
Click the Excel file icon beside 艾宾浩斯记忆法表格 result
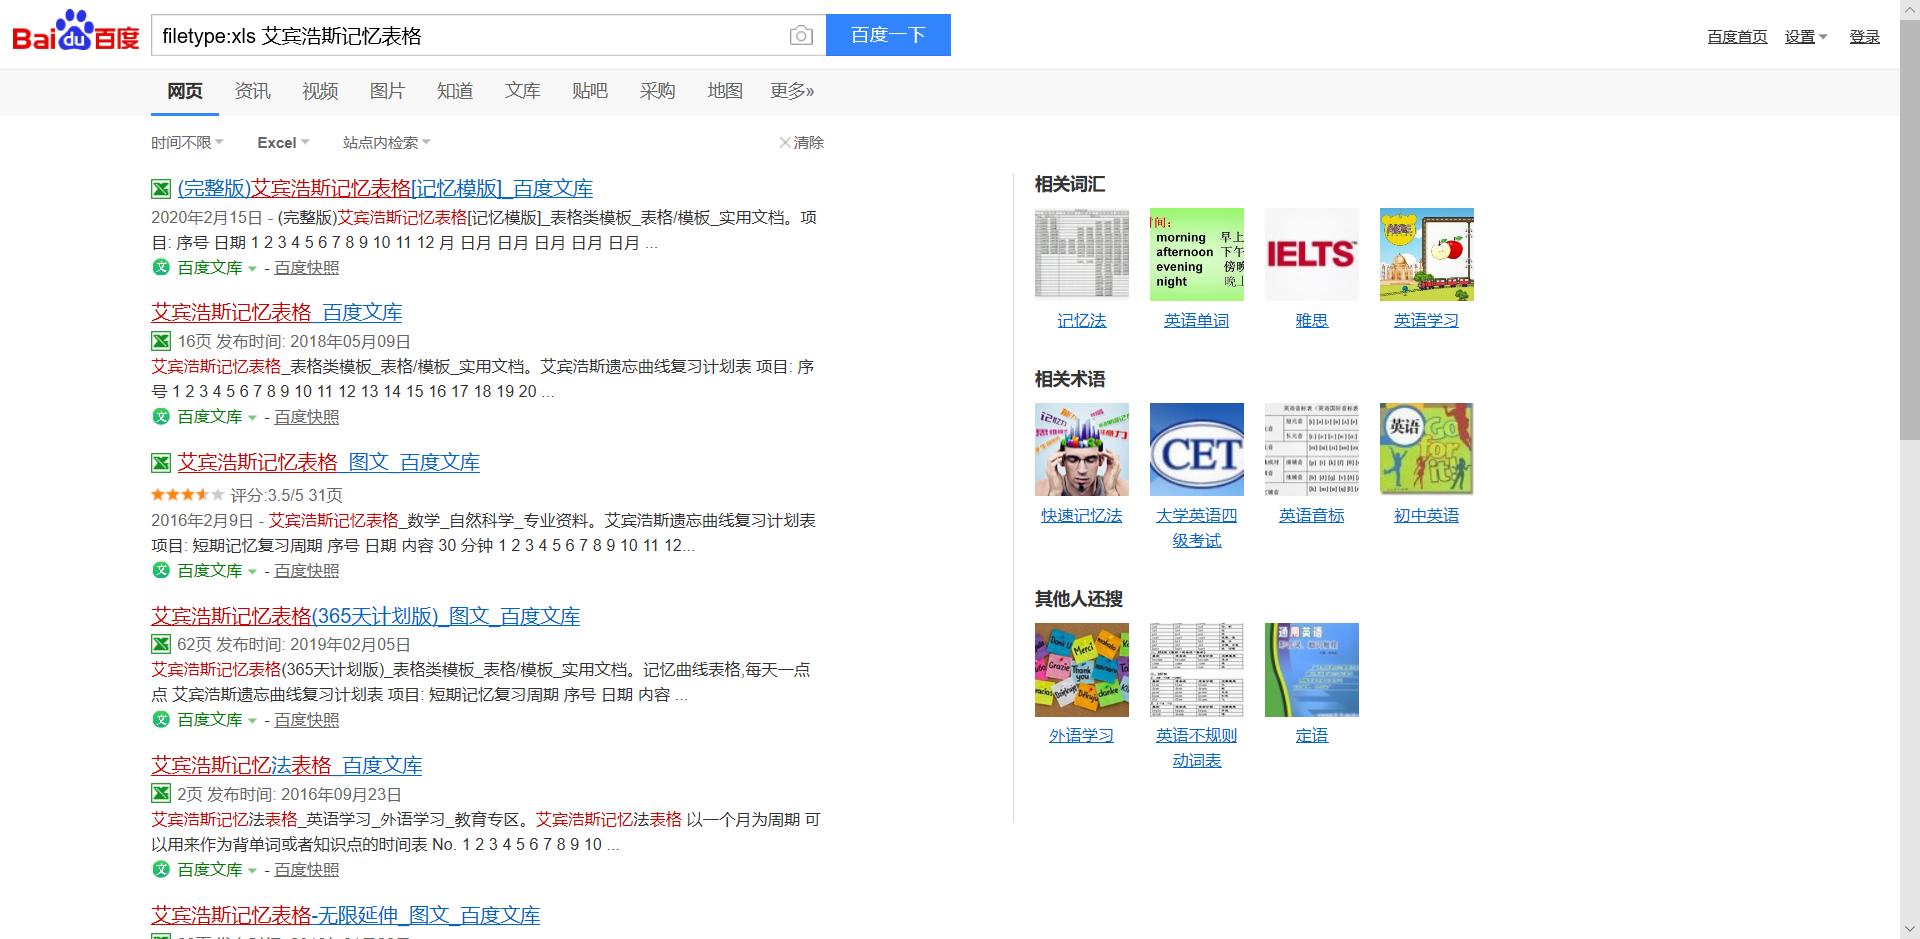pos(161,794)
